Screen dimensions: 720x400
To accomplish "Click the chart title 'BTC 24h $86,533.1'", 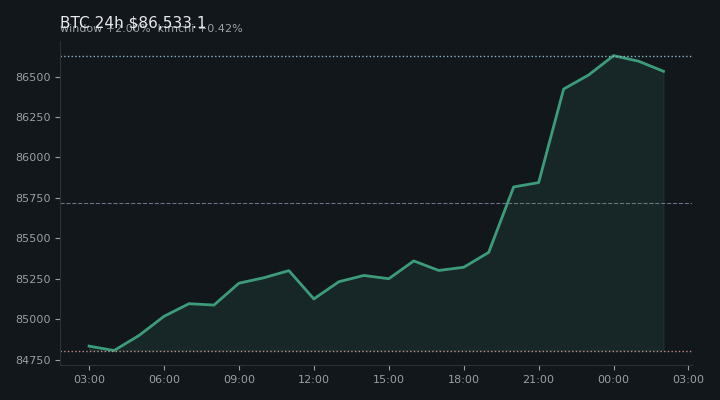I will (x=133, y=22).
